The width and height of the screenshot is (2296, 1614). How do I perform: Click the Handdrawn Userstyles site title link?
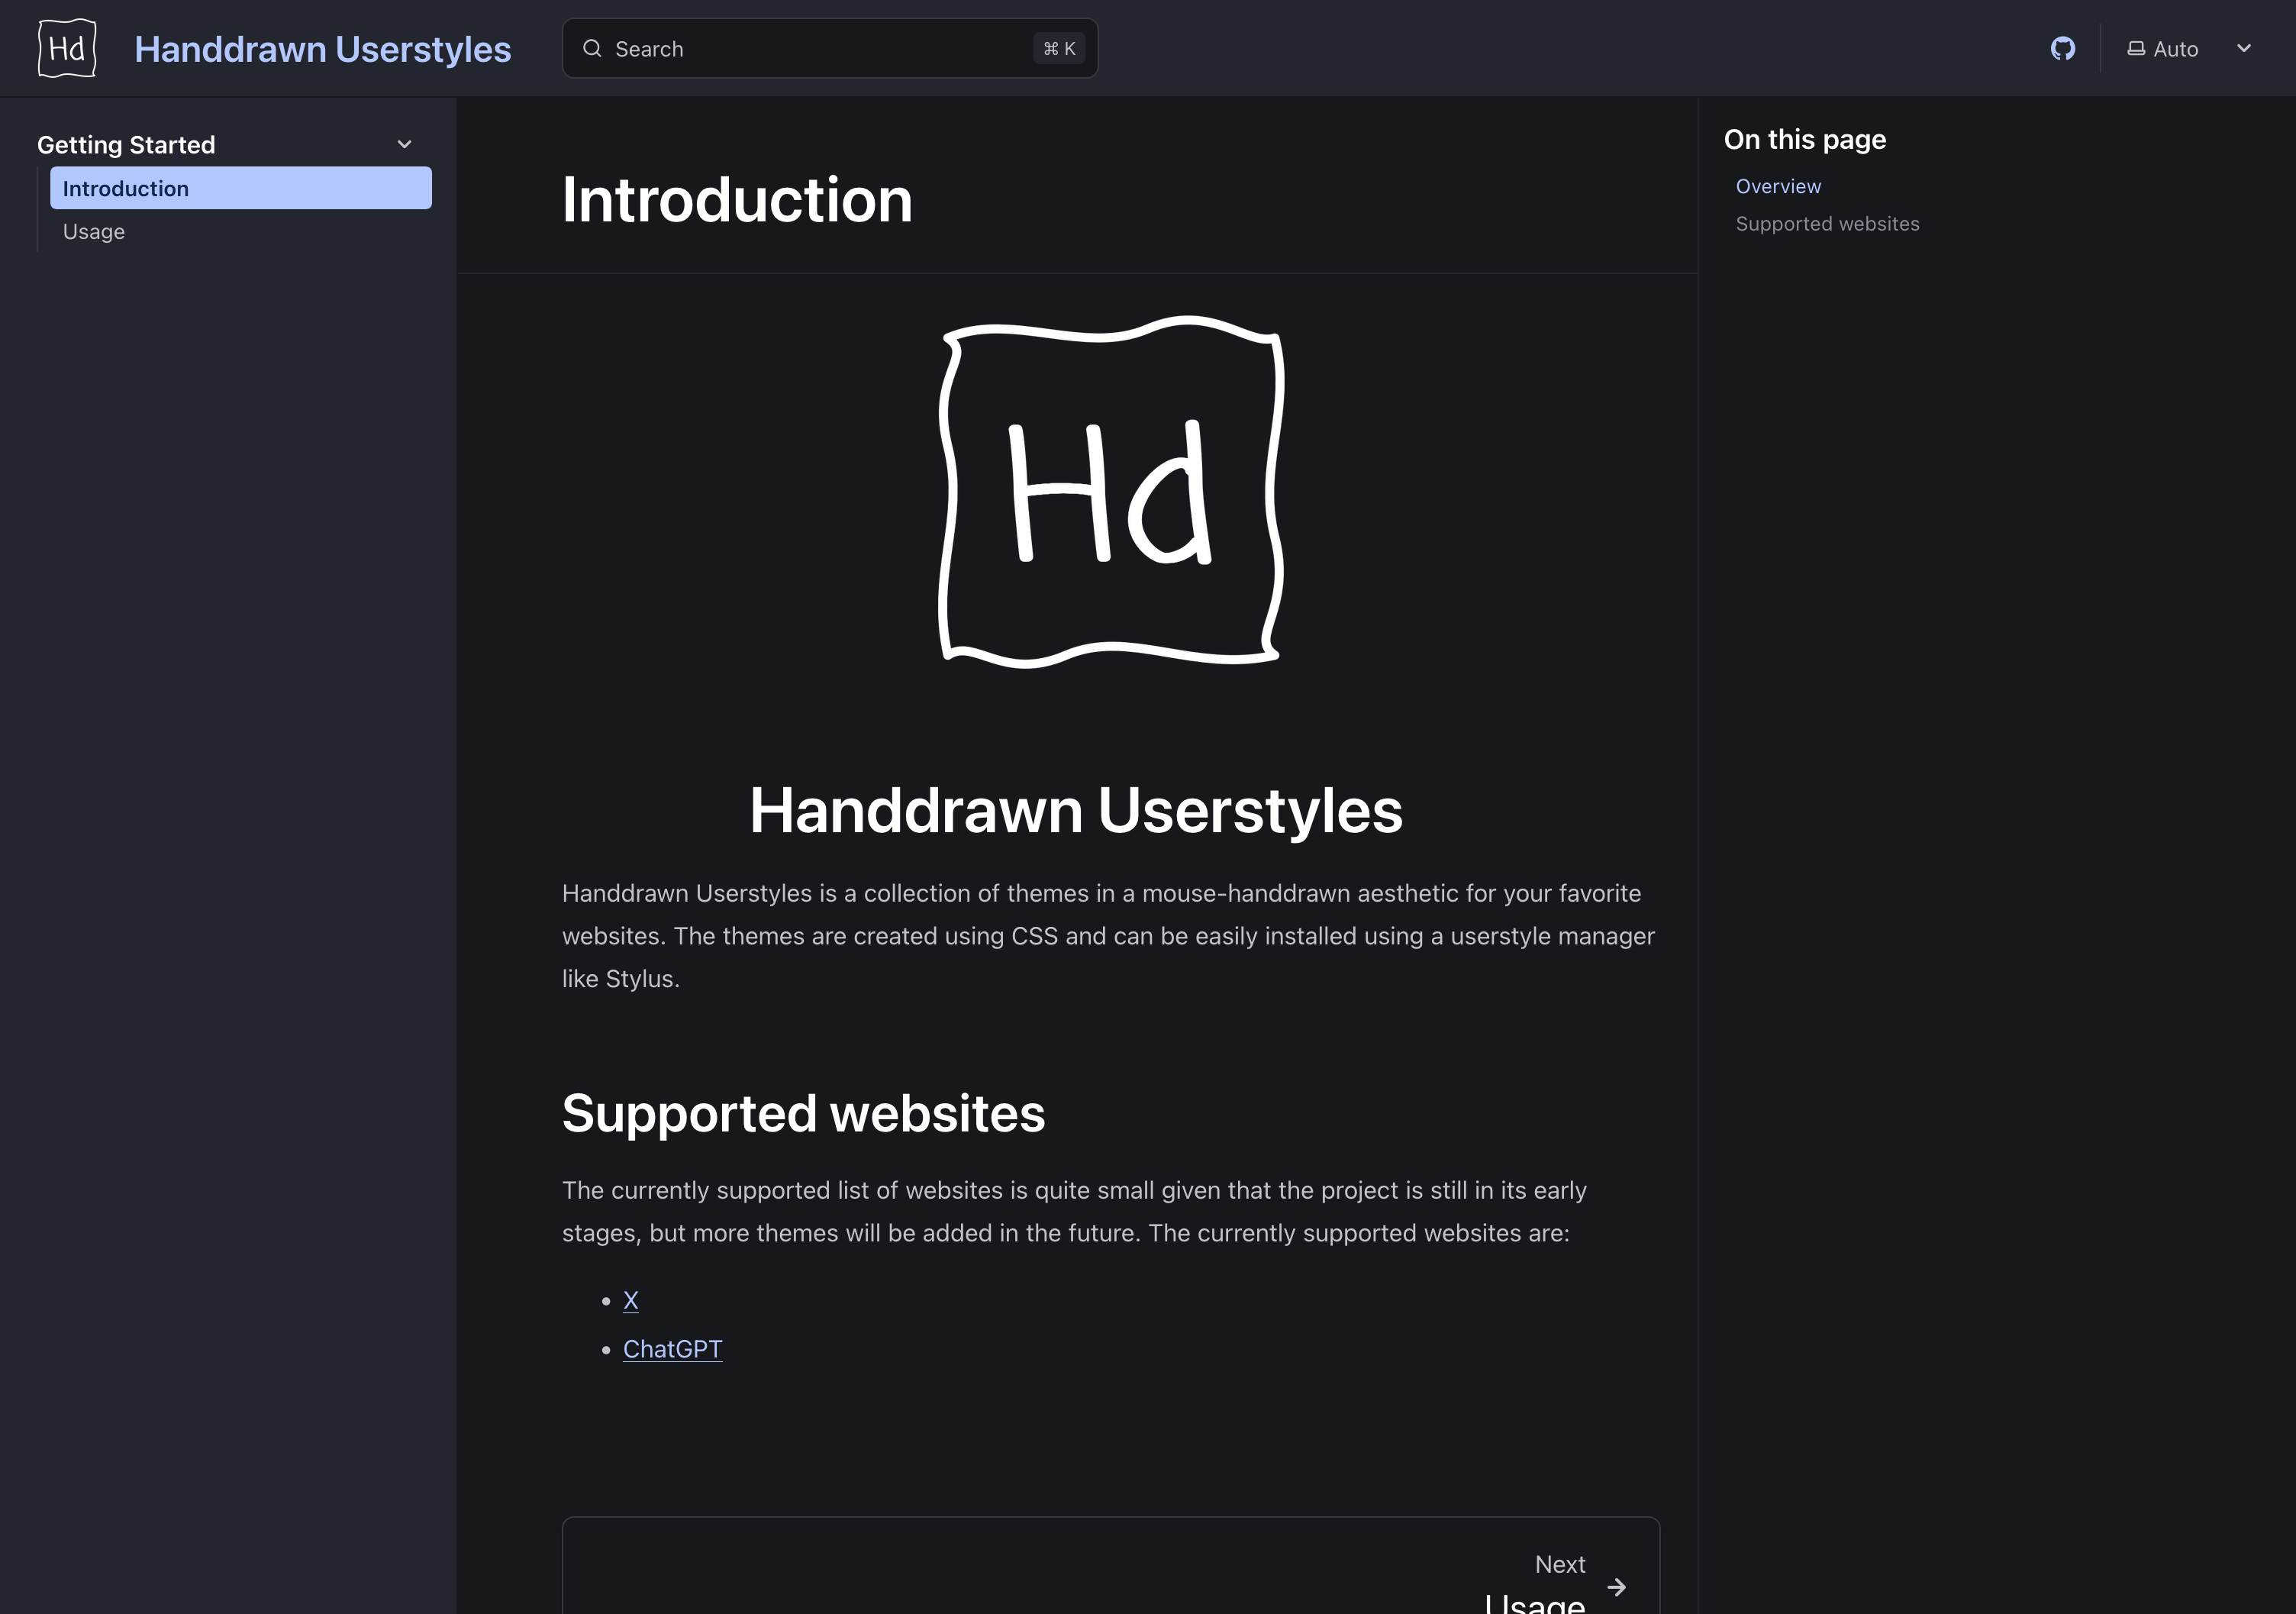pyautogui.click(x=322, y=49)
